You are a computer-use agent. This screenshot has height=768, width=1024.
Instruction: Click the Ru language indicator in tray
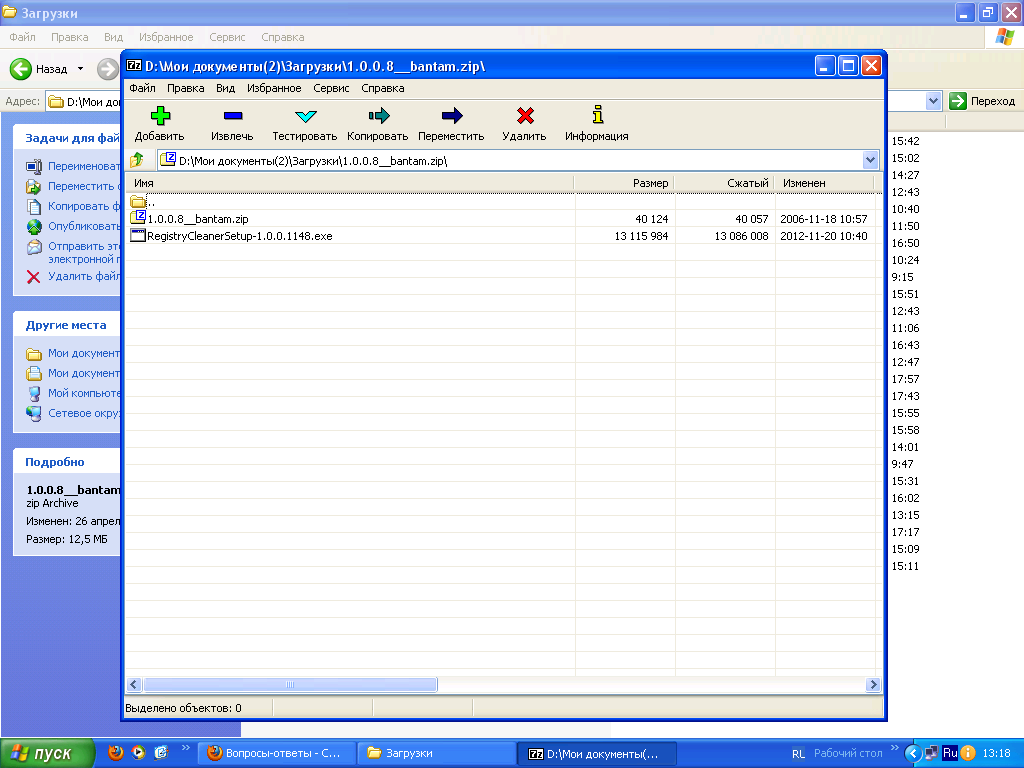tap(950, 753)
